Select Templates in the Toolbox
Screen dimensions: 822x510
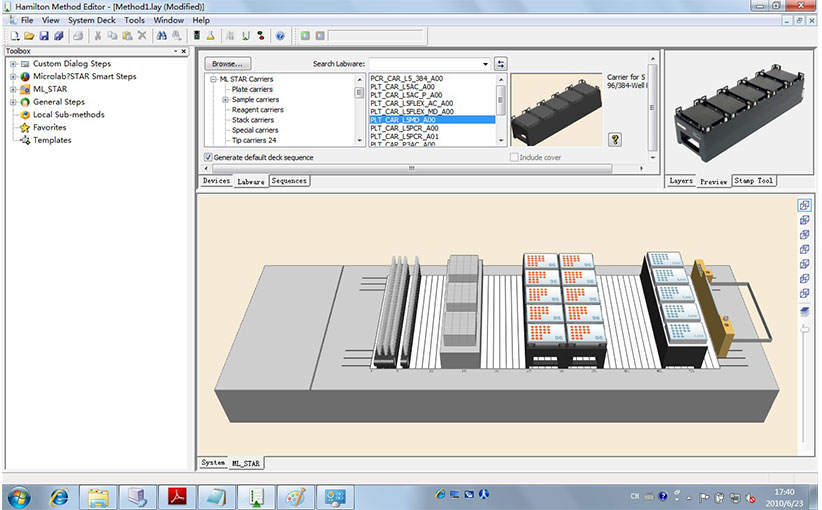coord(52,140)
